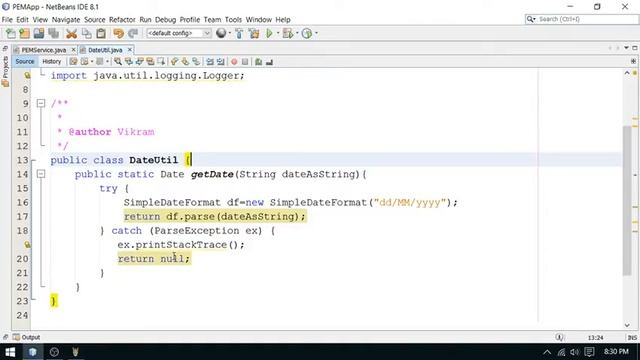Open the File menu
Image resolution: width=640 pixels, height=360 pixels.
pyautogui.click(x=7, y=20)
